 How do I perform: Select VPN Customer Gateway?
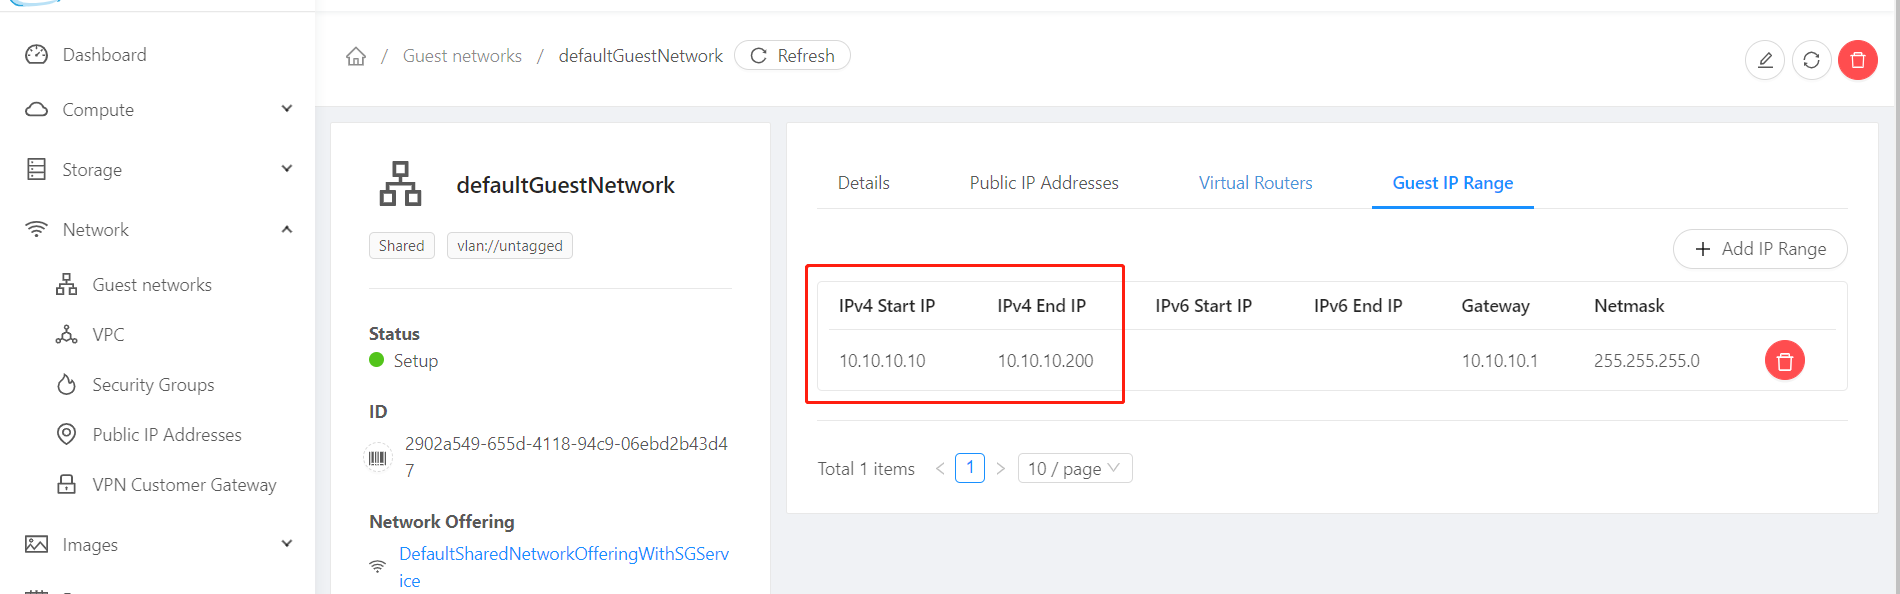[x=184, y=484]
